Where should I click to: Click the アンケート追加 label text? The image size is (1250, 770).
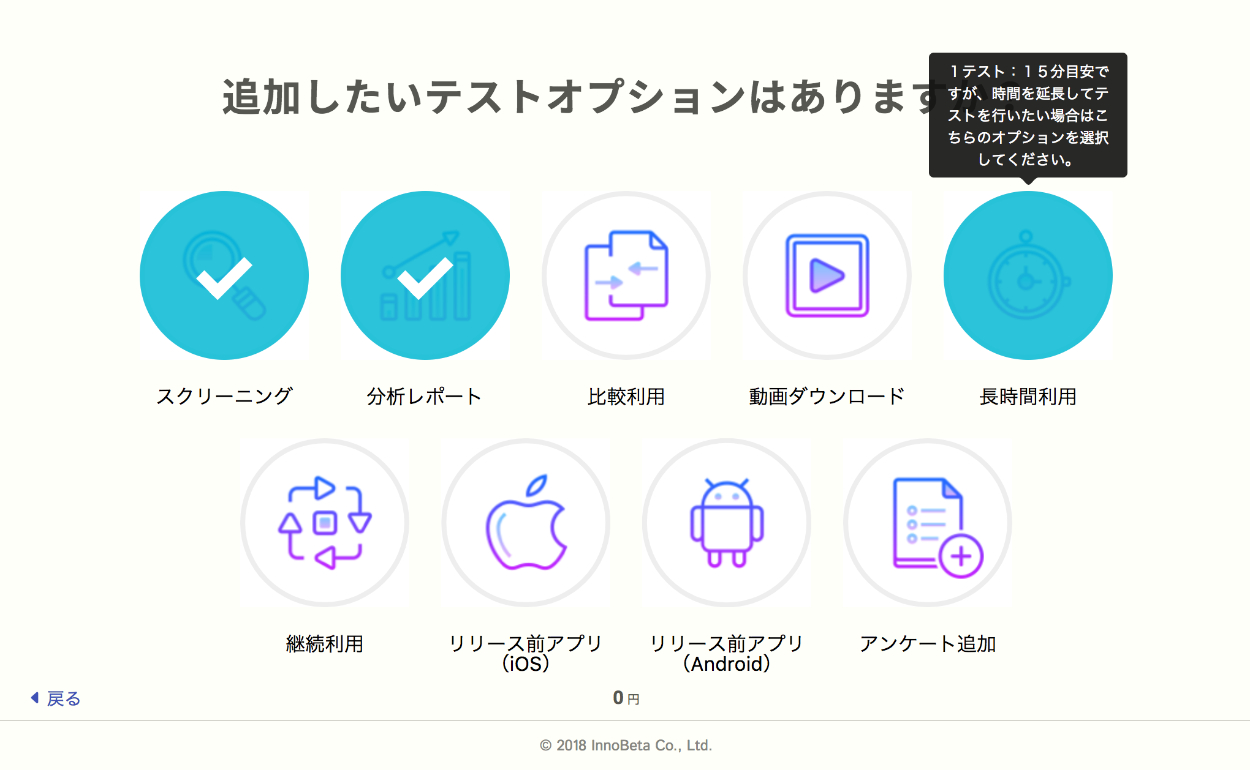tap(928, 644)
